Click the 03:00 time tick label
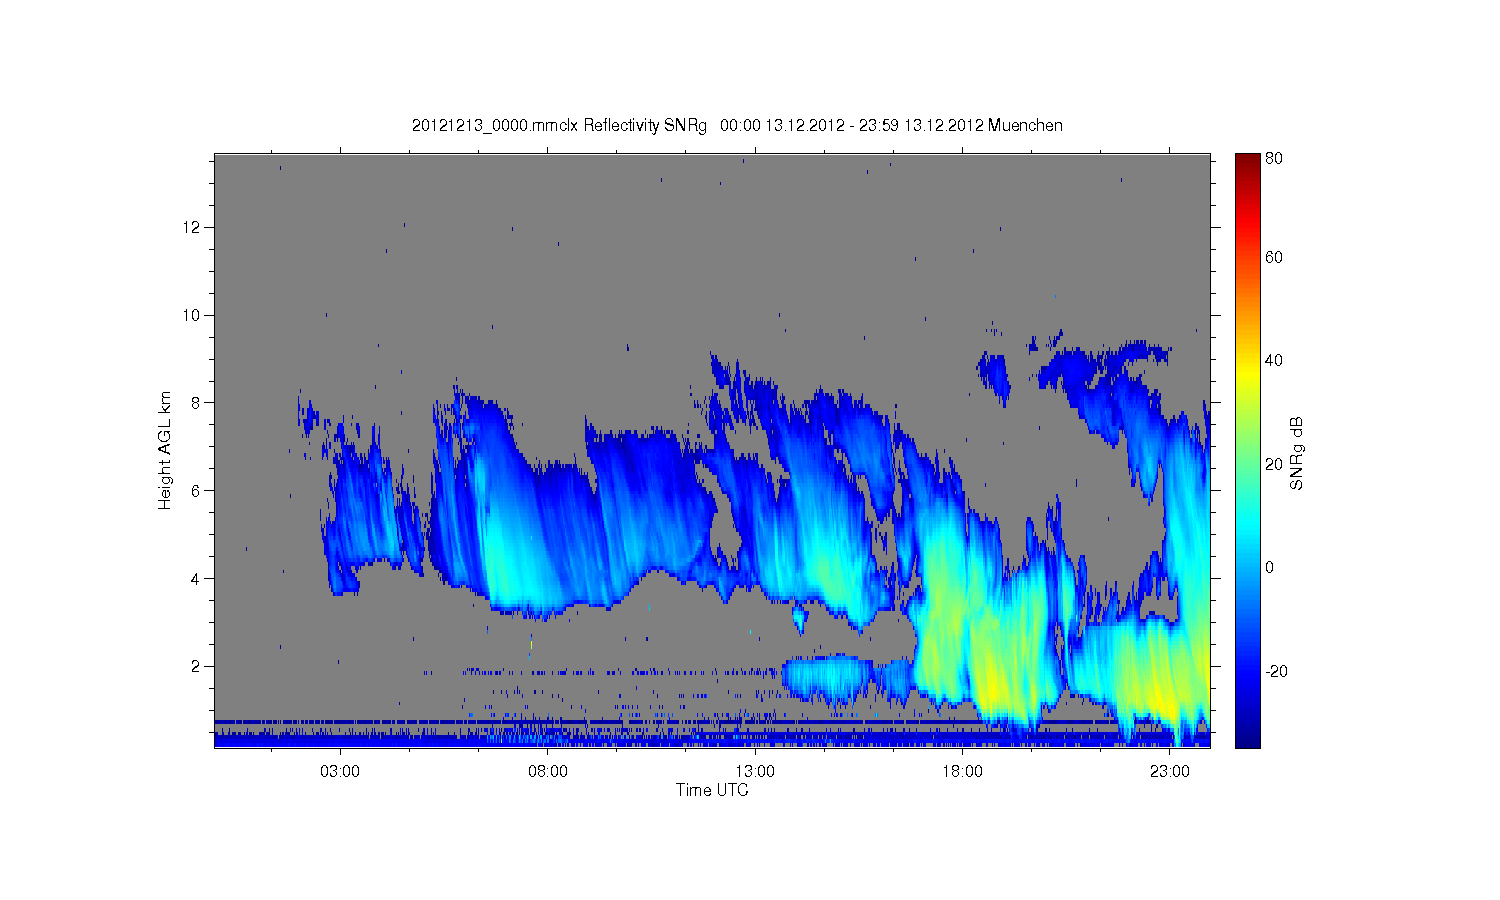This screenshot has width=1500, height=900. (340, 772)
